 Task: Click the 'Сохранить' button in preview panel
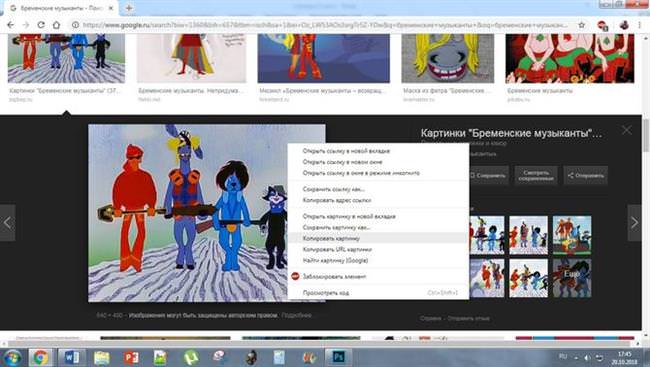pos(488,175)
